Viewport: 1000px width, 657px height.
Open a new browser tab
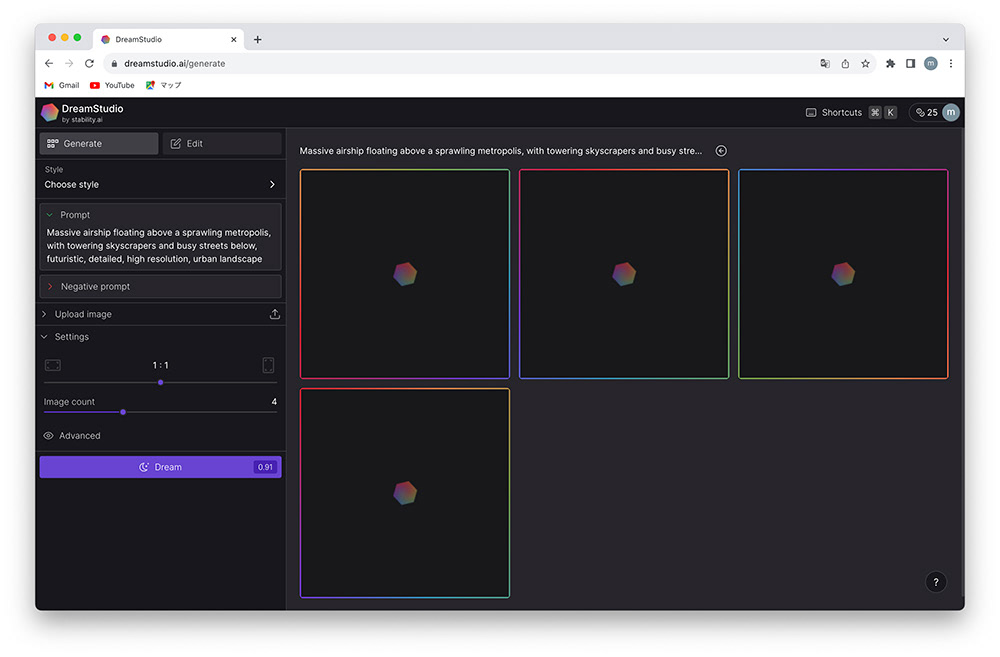click(x=258, y=40)
